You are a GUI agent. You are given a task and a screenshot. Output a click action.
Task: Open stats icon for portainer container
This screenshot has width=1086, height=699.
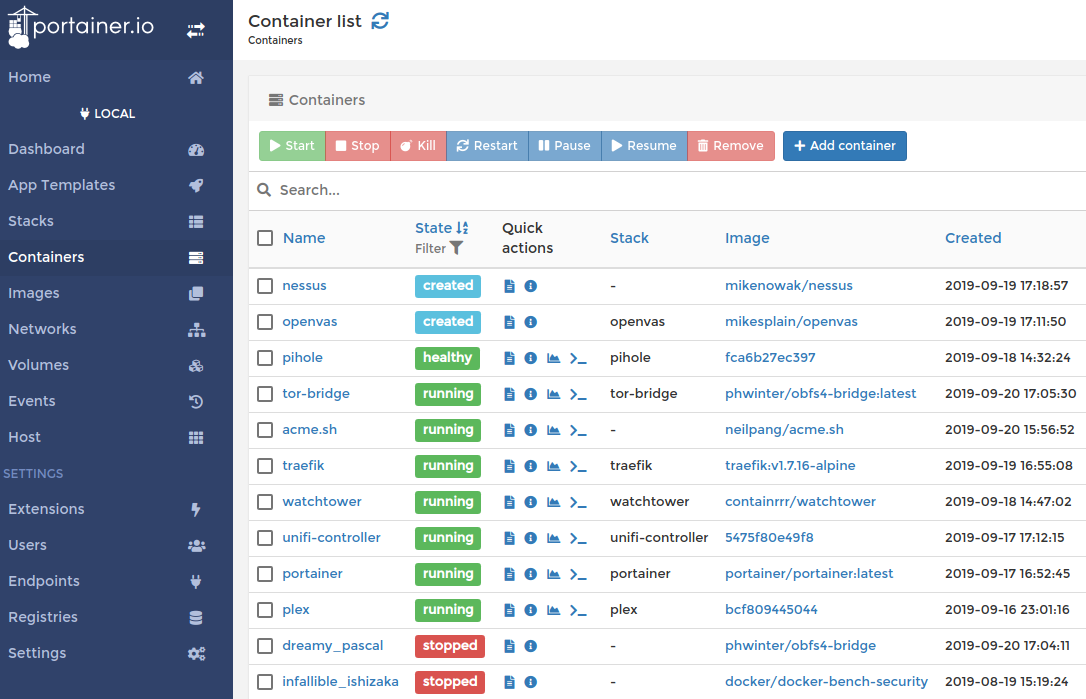553,574
